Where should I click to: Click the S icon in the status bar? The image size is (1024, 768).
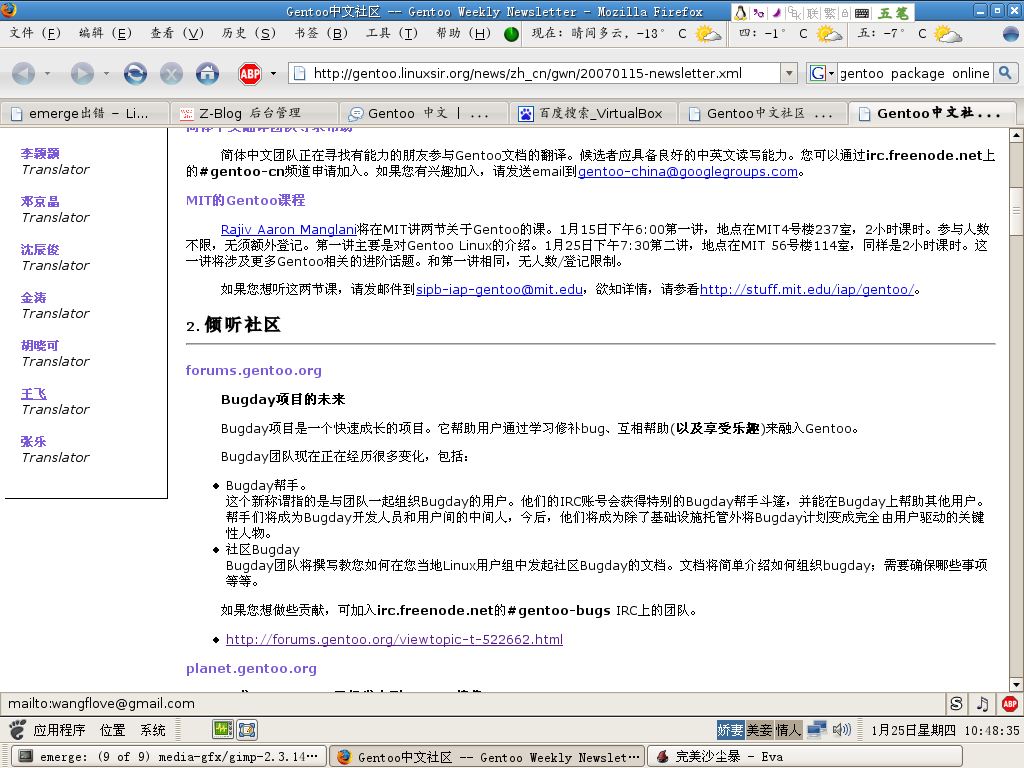pos(956,703)
